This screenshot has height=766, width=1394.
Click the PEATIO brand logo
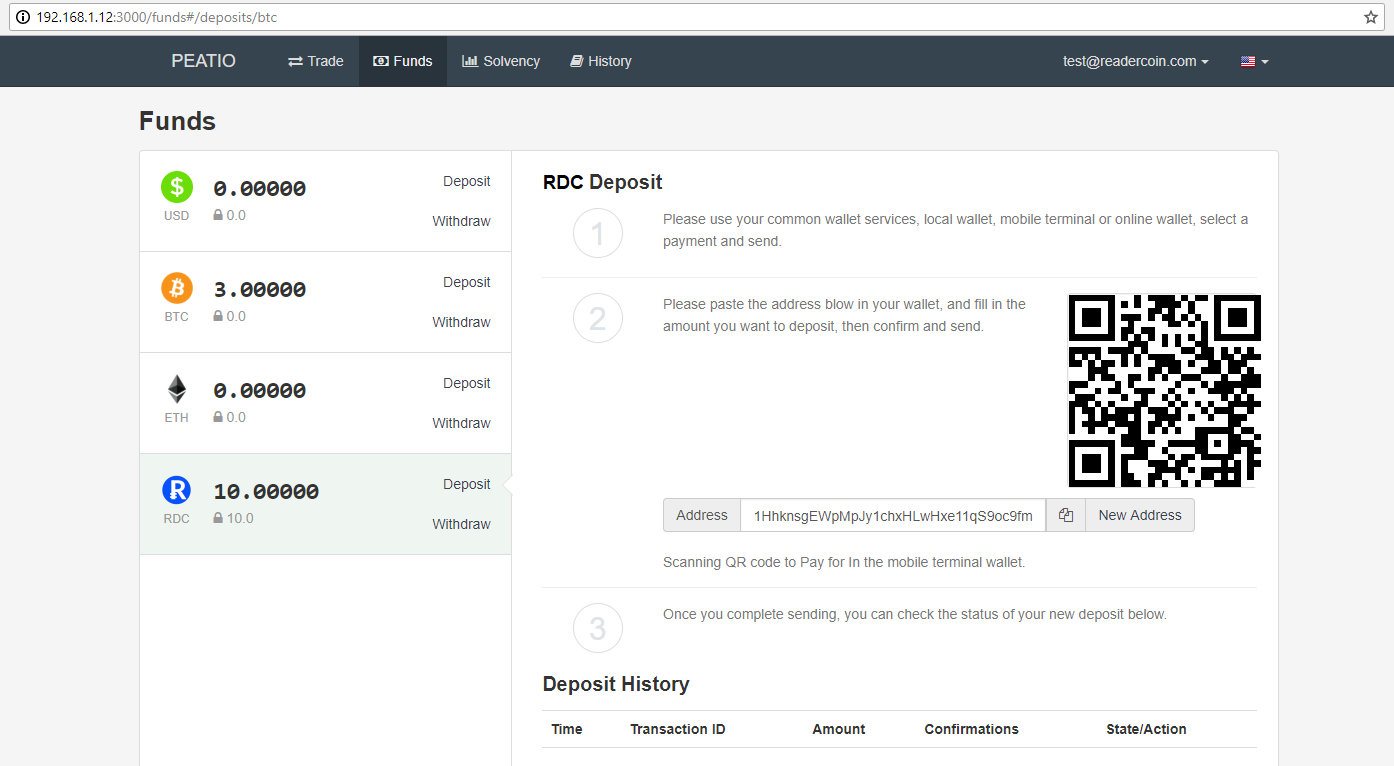pyautogui.click(x=203, y=61)
